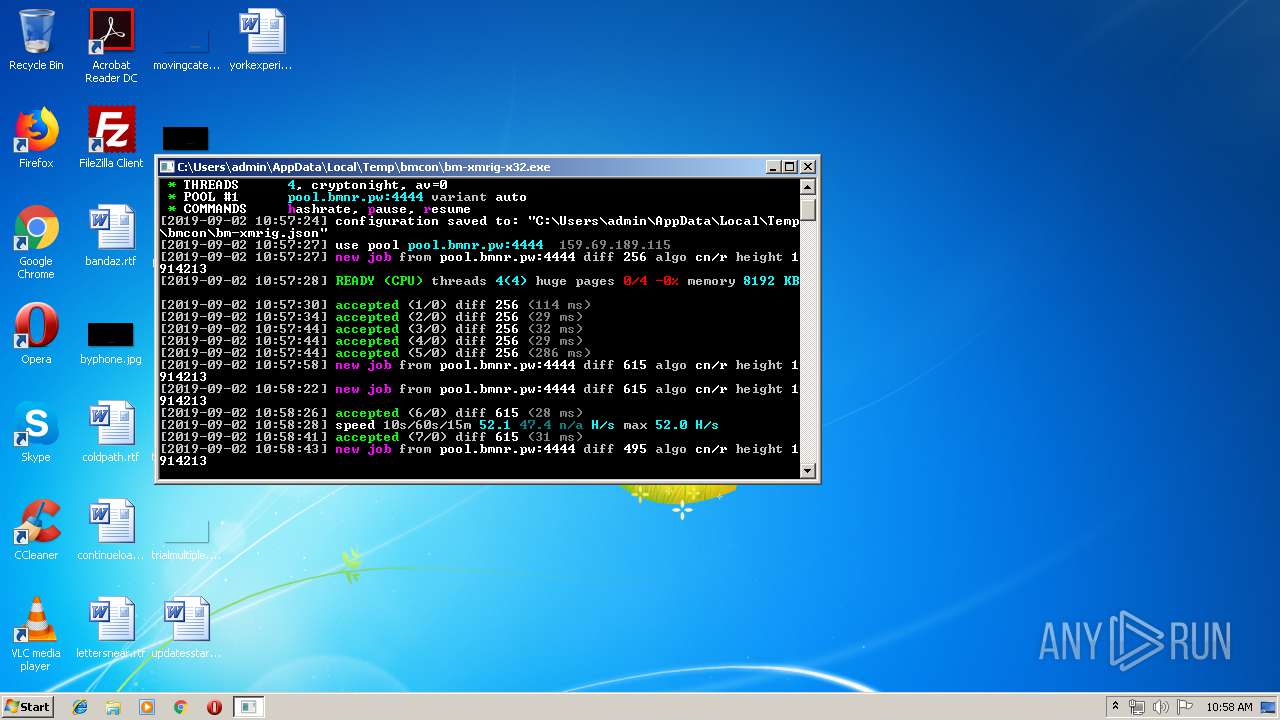Open the Recycle Bin desktop icon

[36, 40]
